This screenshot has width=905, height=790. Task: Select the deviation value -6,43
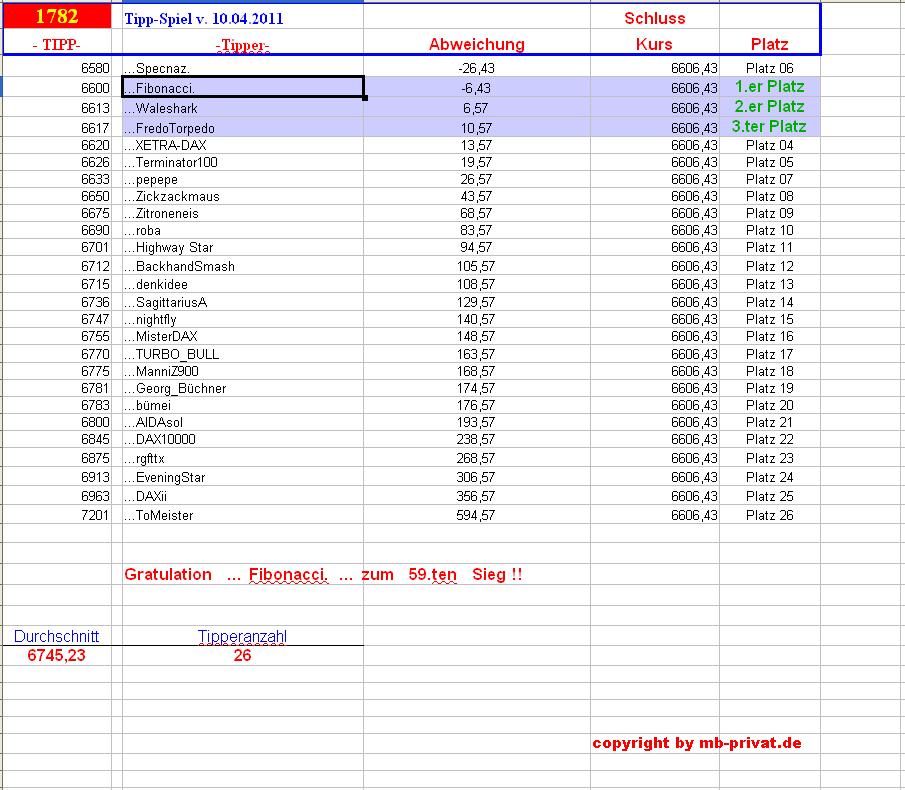click(x=476, y=88)
